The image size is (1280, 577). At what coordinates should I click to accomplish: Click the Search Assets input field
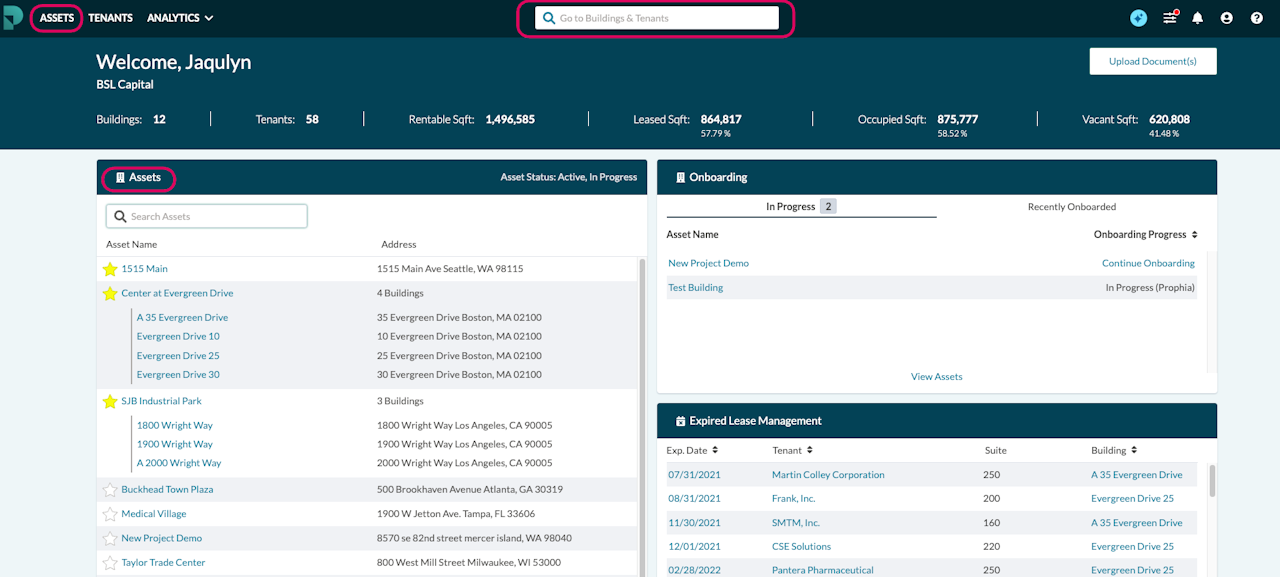[x=207, y=216]
